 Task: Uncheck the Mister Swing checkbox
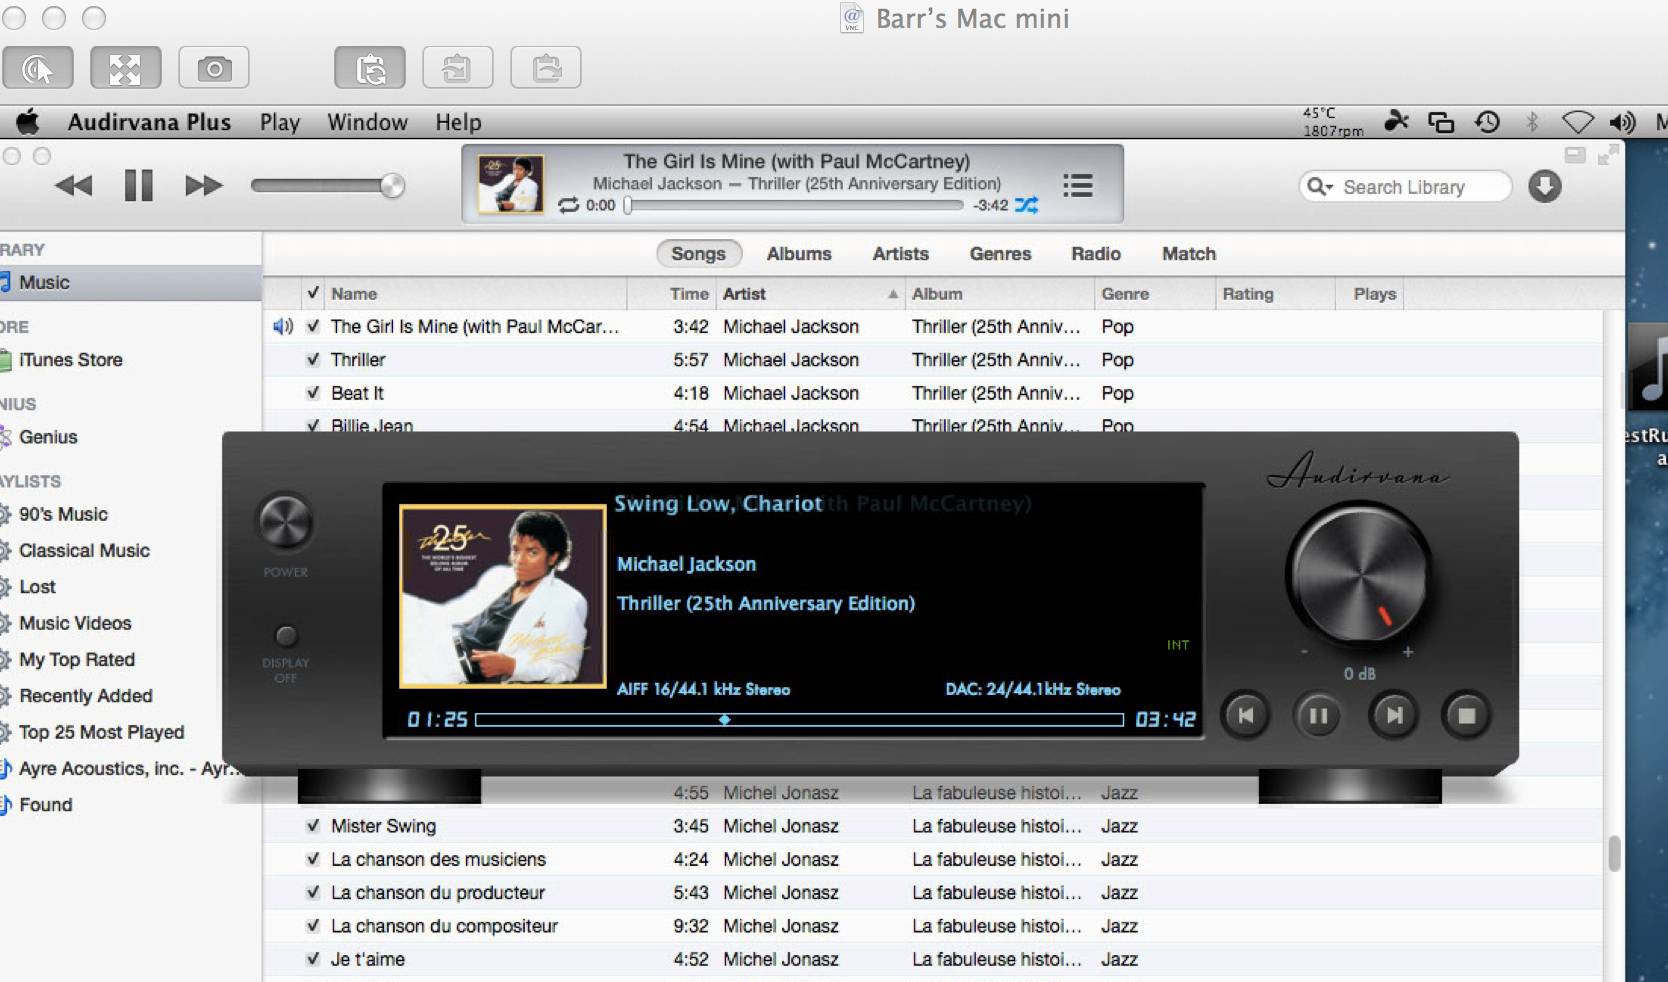tap(313, 826)
